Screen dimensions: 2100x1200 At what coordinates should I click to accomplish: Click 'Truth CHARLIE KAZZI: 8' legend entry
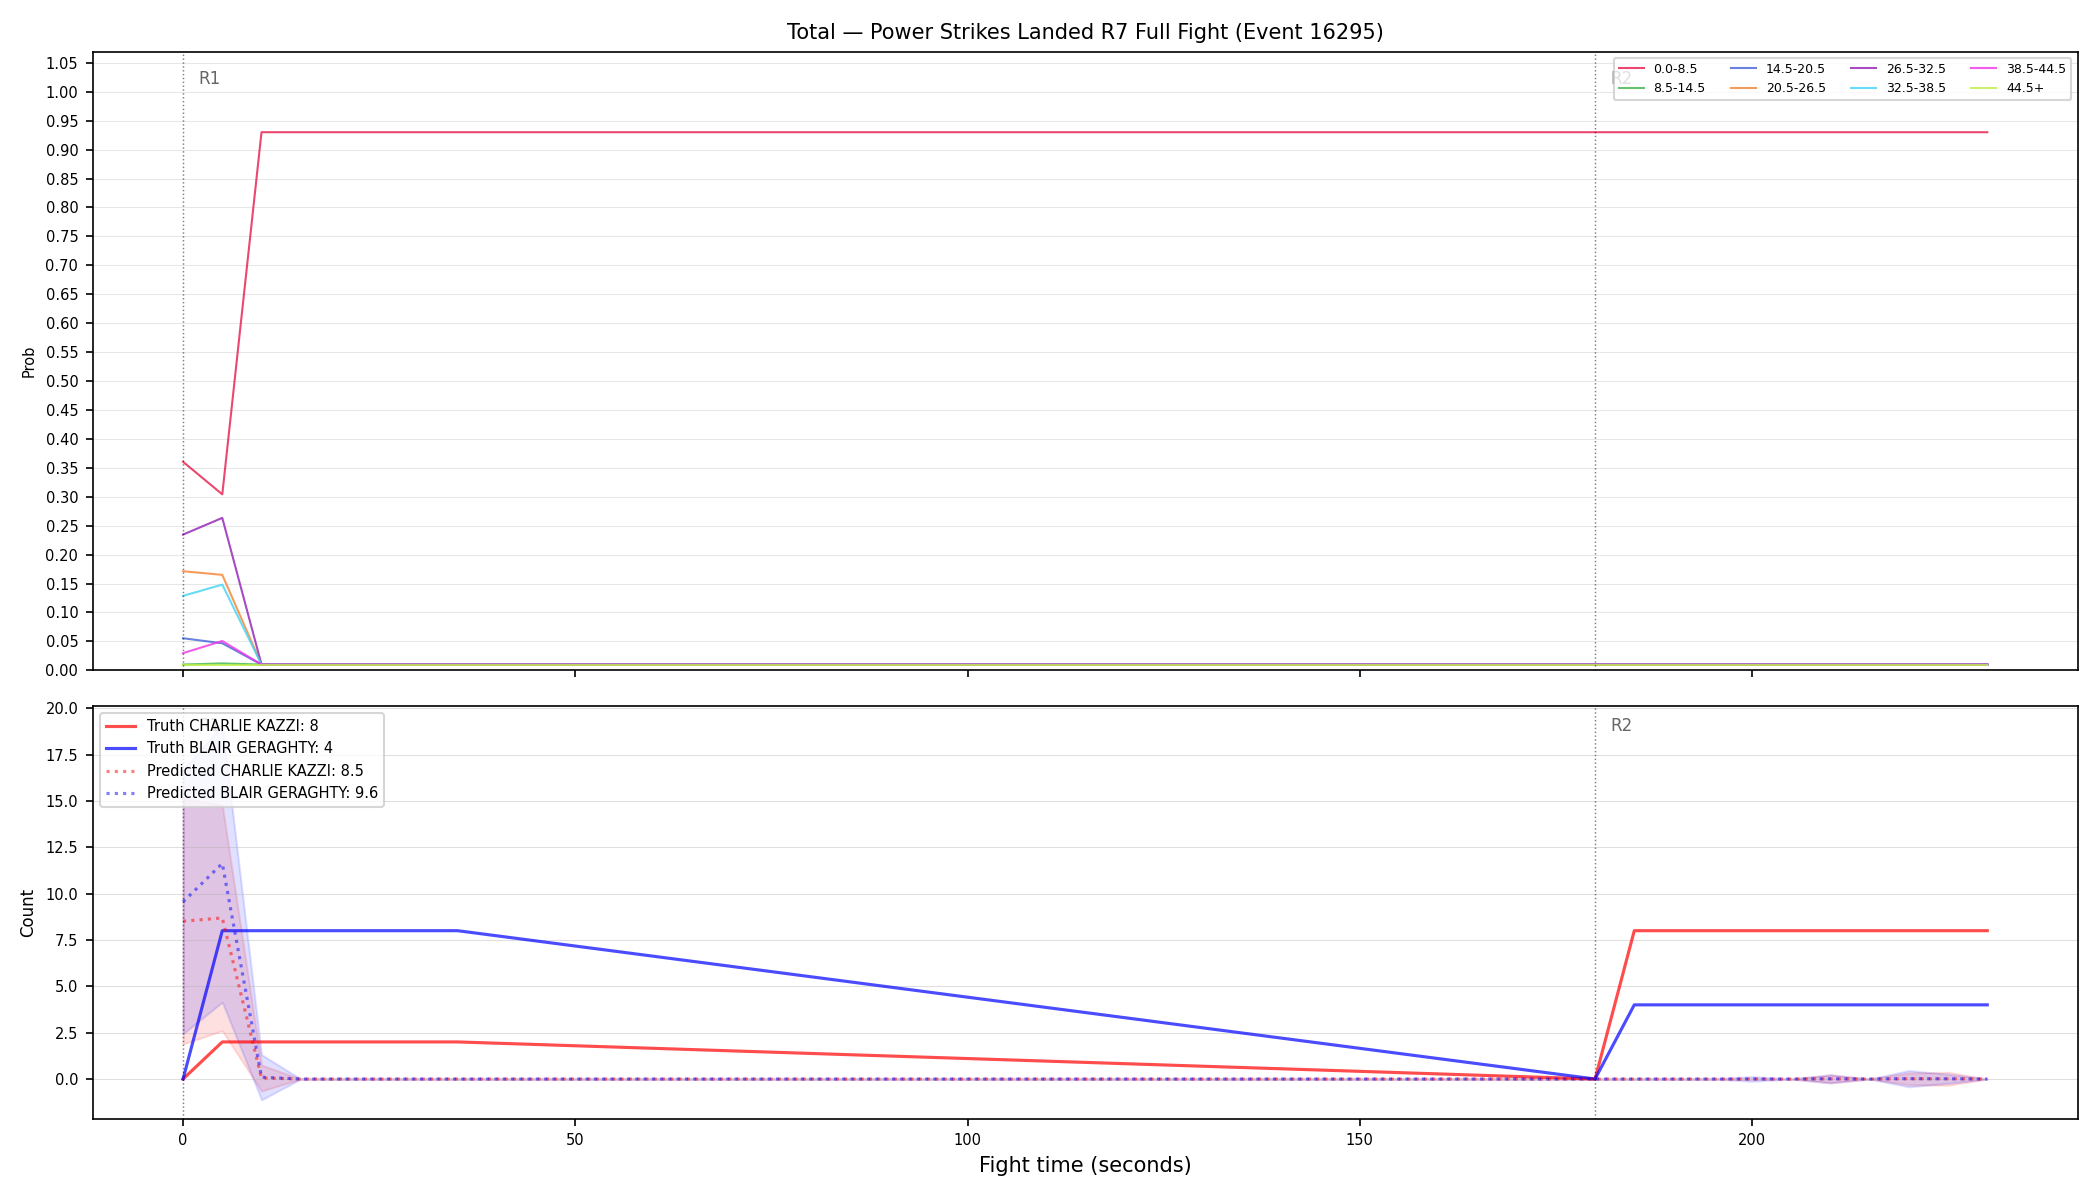pyautogui.click(x=212, y=726)
